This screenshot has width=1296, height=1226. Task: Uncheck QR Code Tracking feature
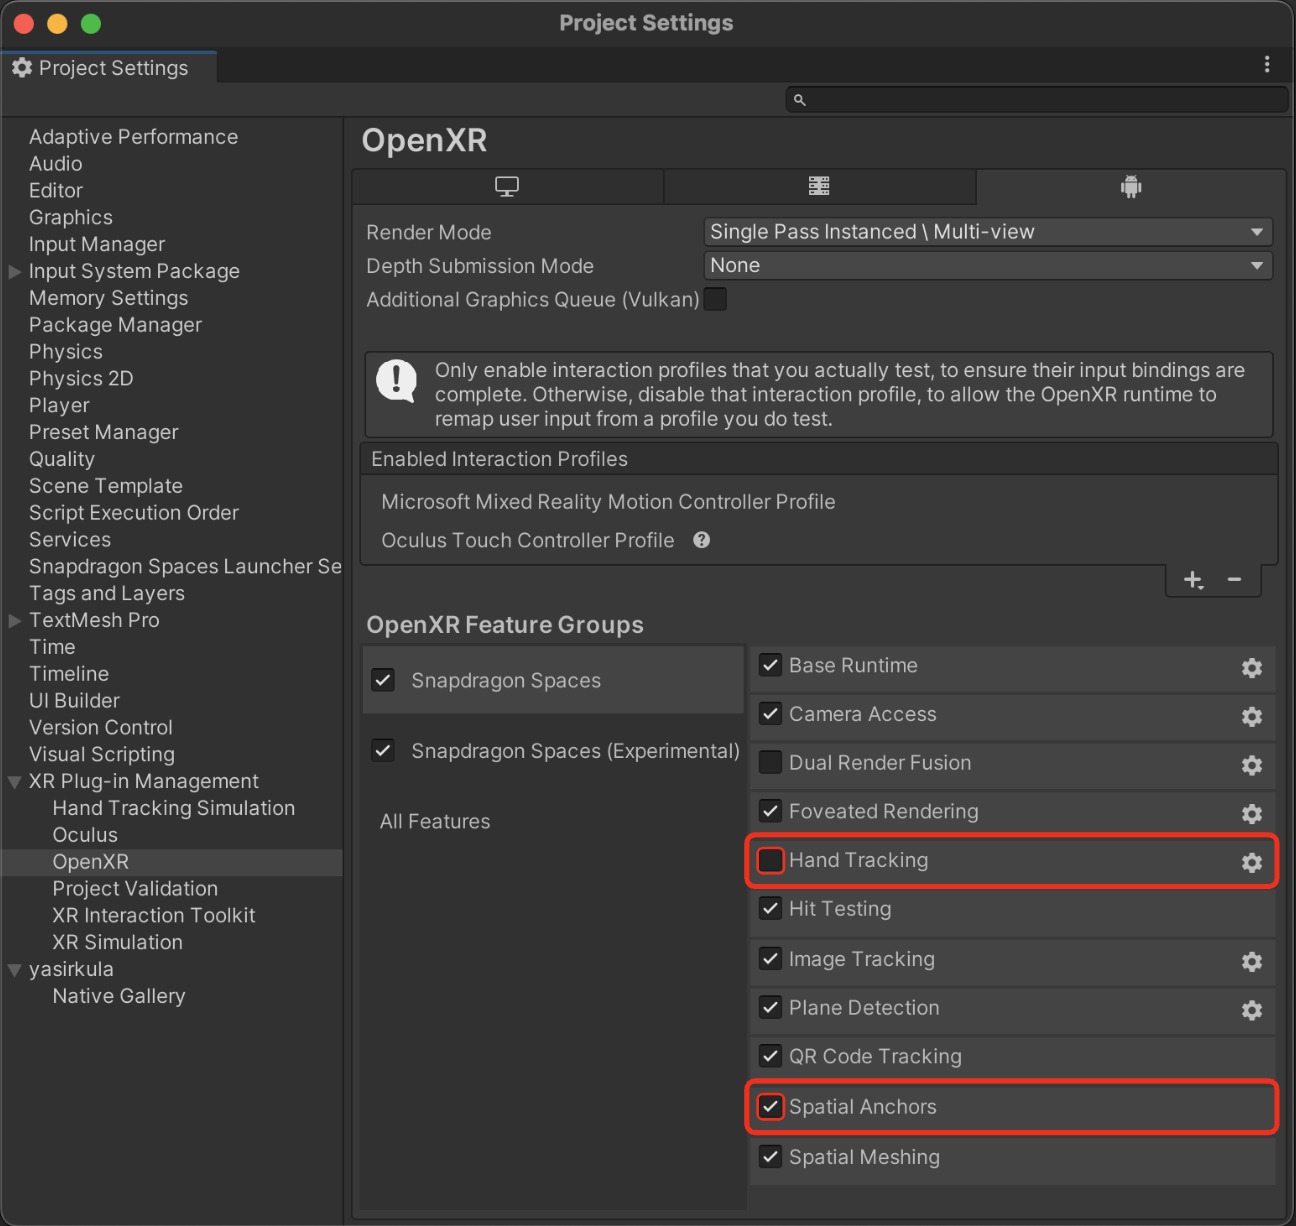point(770,1056)
